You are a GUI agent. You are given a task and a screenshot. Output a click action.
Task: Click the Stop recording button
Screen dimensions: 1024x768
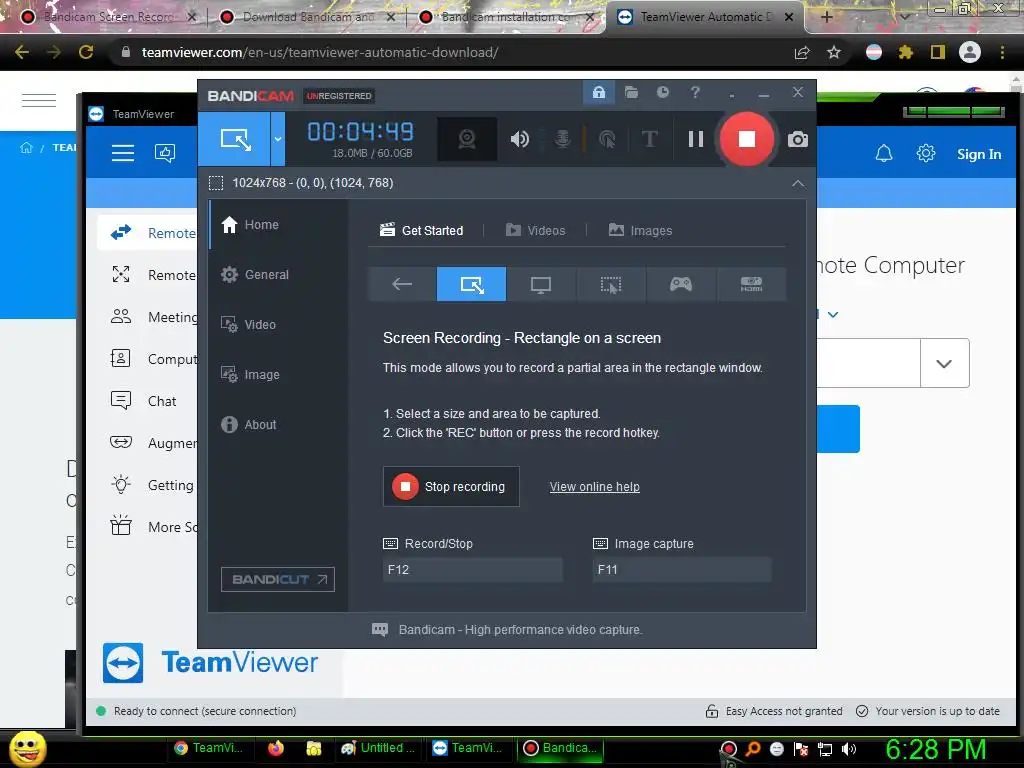point(451,487)
